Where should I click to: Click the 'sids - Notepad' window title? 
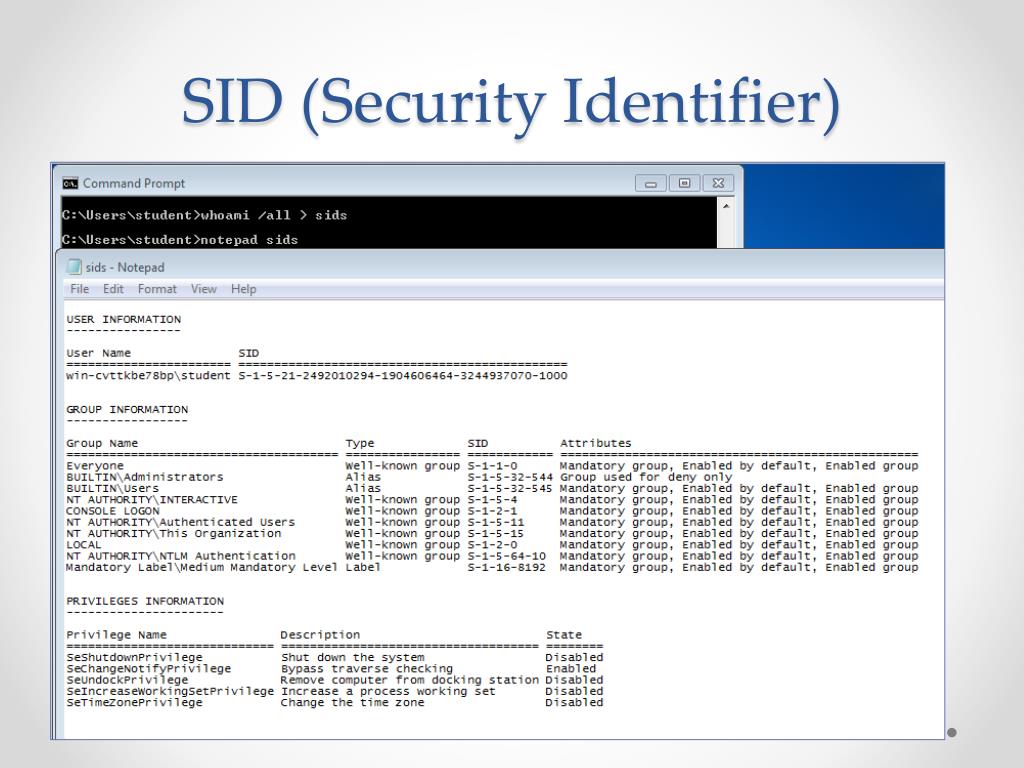(x=125, y=267)
